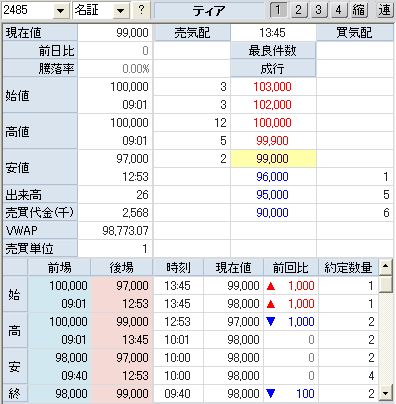Click the 買気配 column header
Screen dimensions: 396x404
(x=355, y=33)
